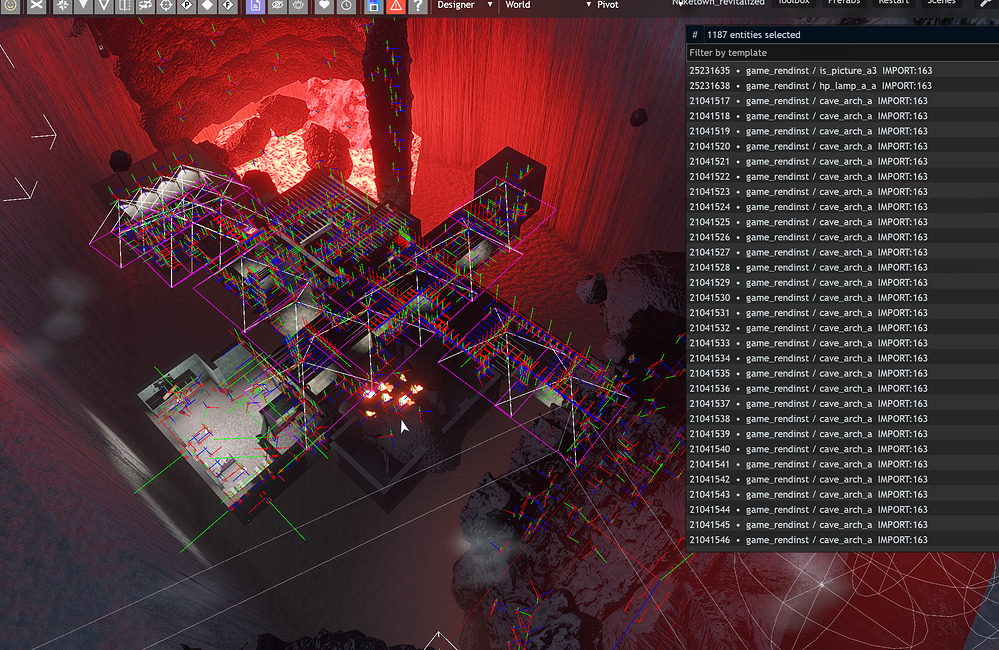Click the crossed tools X icon
The height and width of the screenshot is (650, 999).
pos(37,5)
